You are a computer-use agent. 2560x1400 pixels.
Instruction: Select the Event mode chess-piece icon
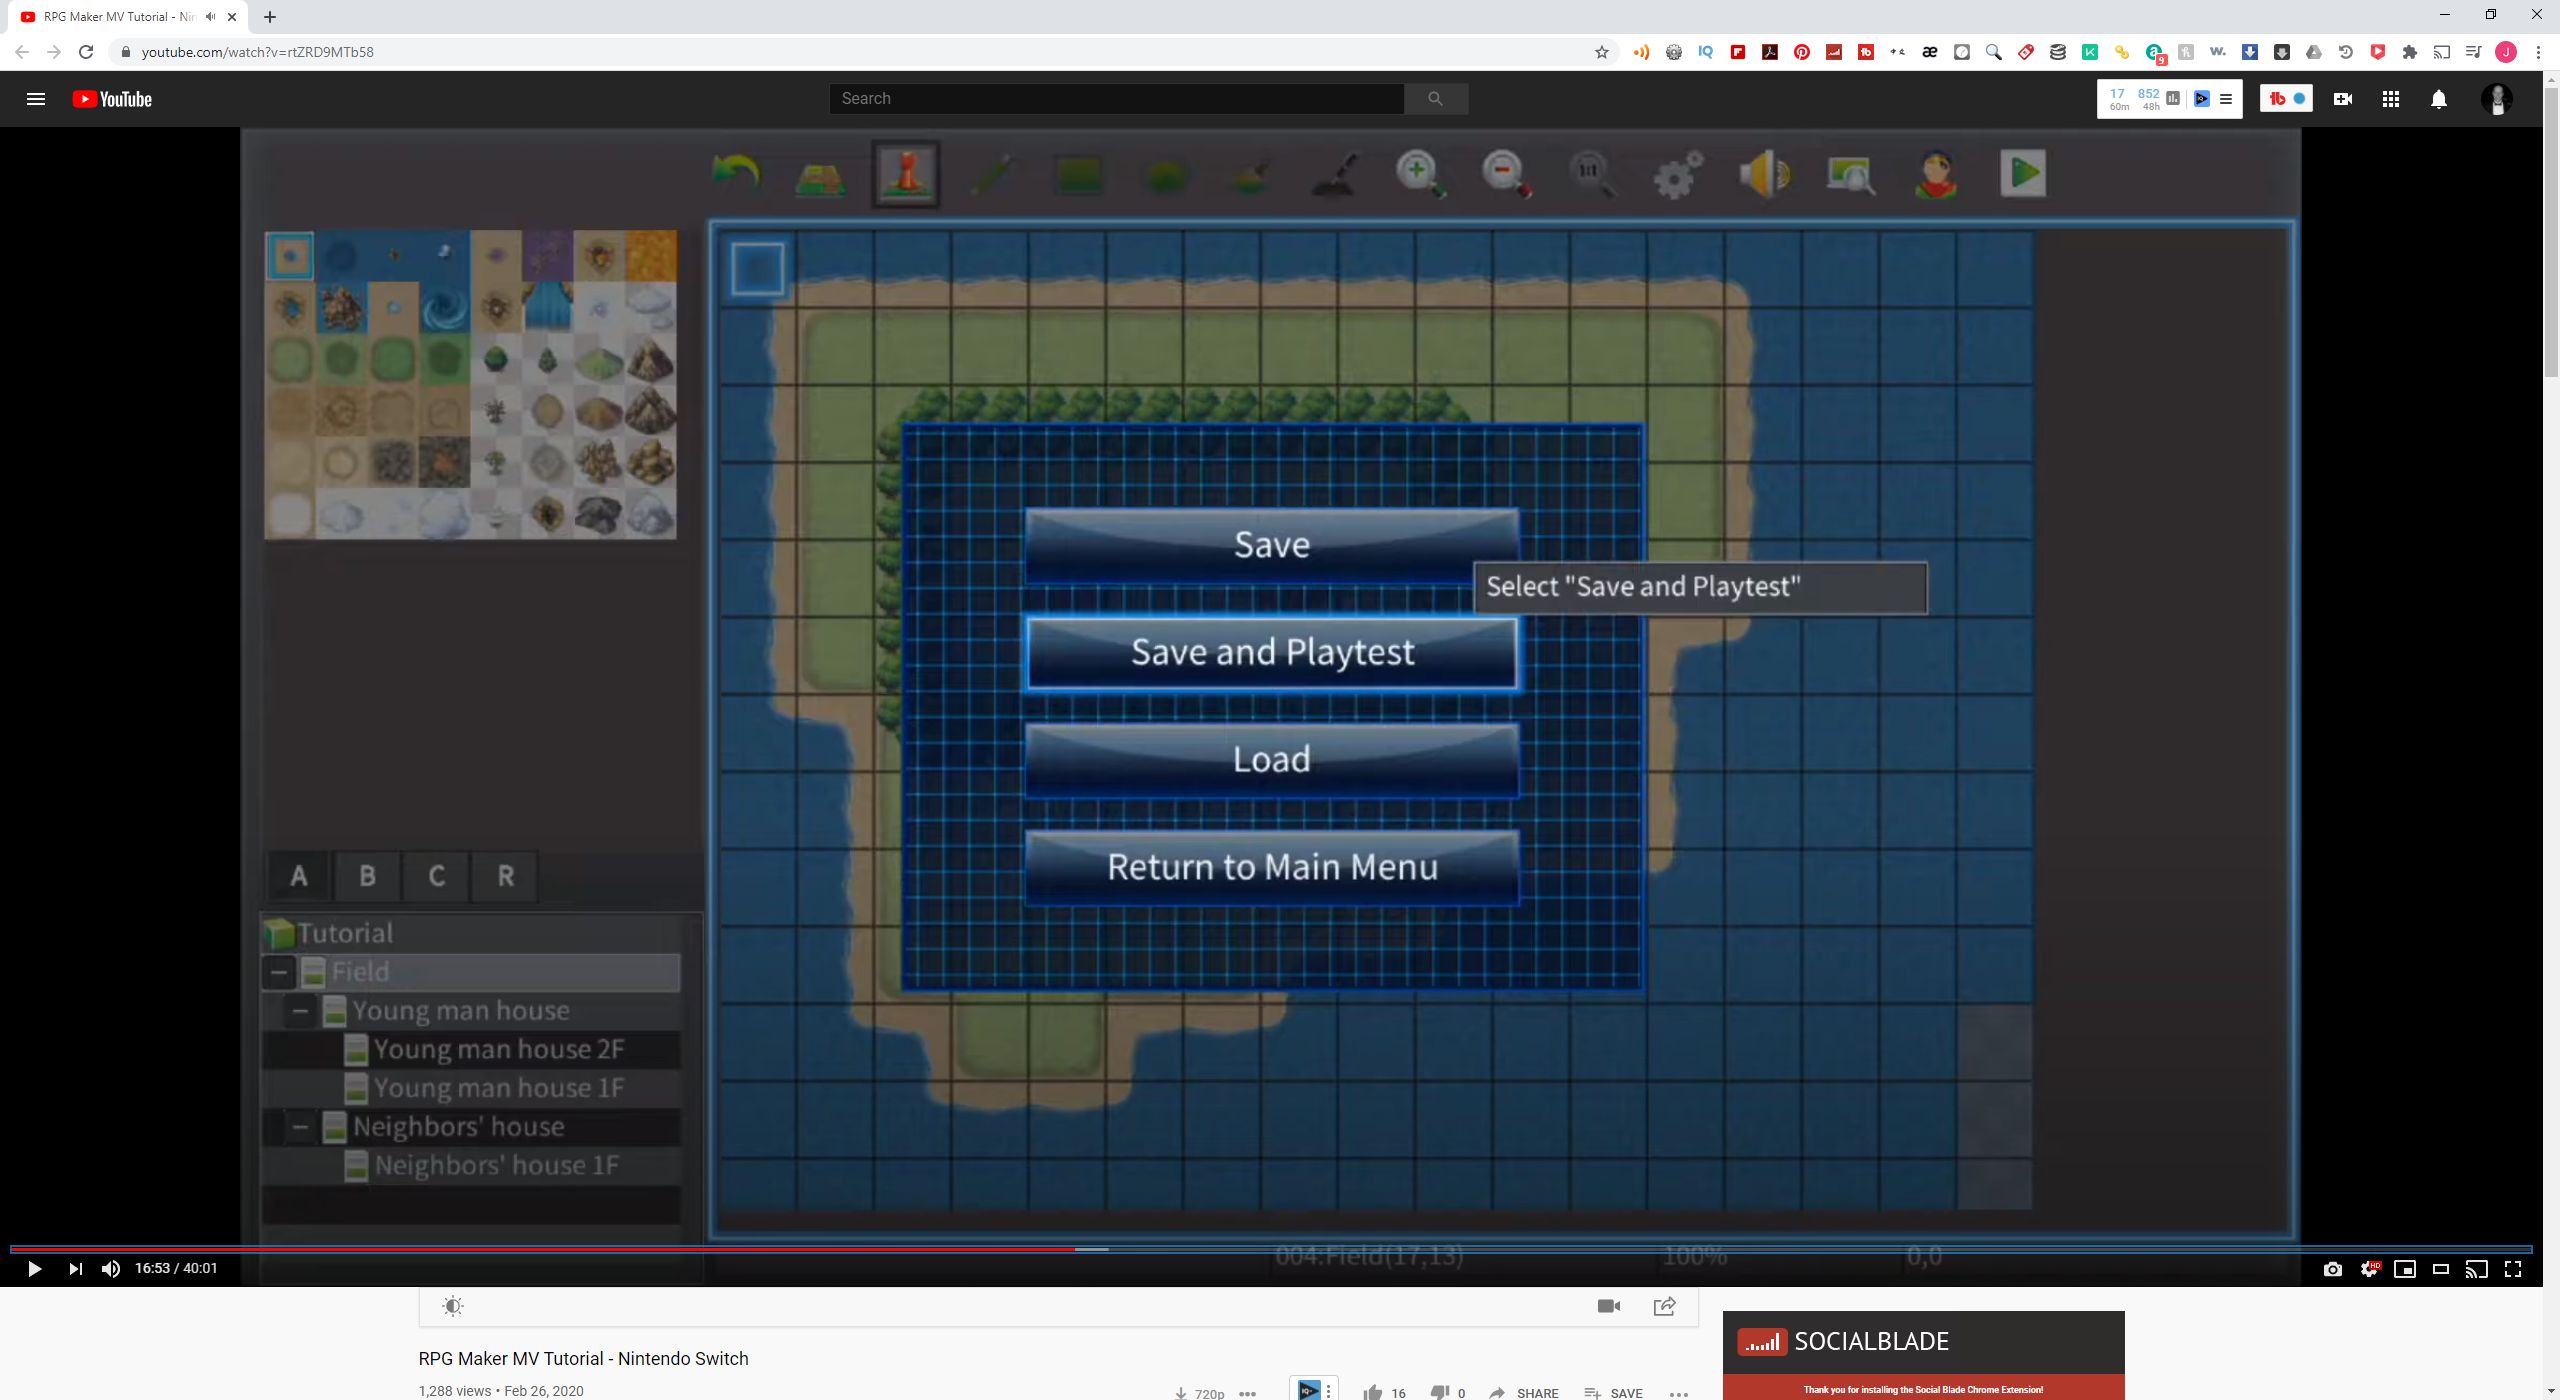point(906,174)
